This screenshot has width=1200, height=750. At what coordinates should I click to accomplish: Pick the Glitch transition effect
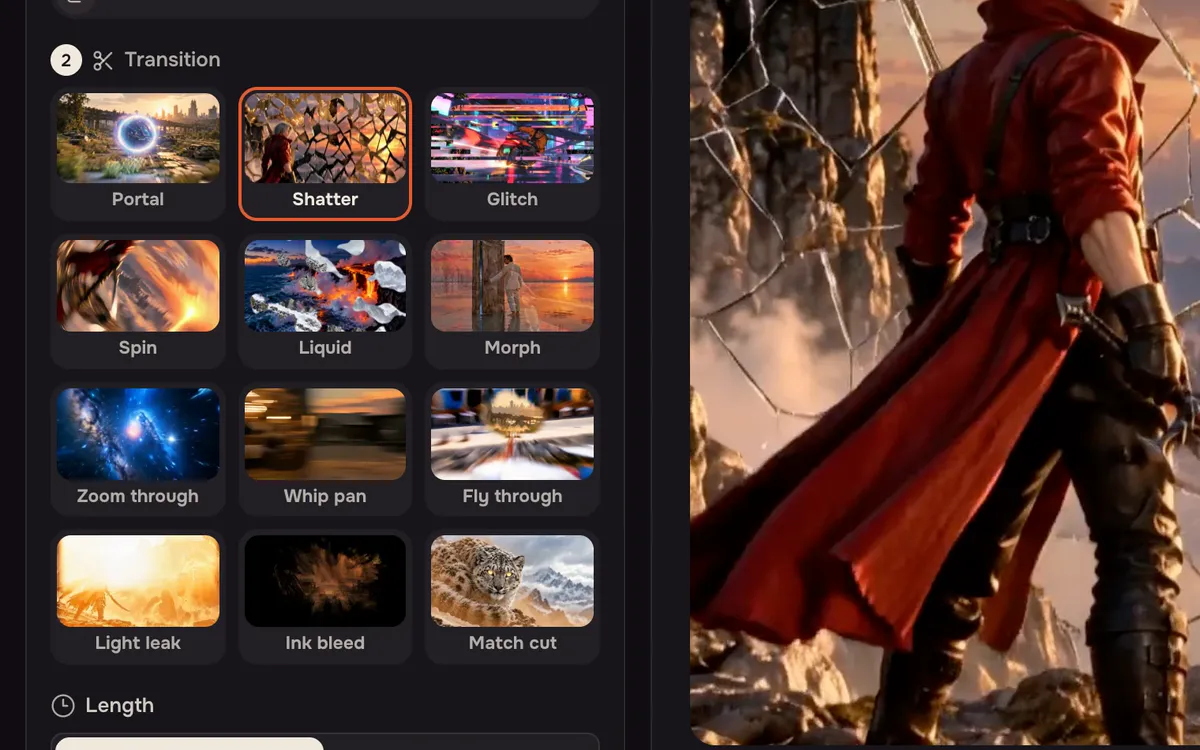click(x=512, y=153)
